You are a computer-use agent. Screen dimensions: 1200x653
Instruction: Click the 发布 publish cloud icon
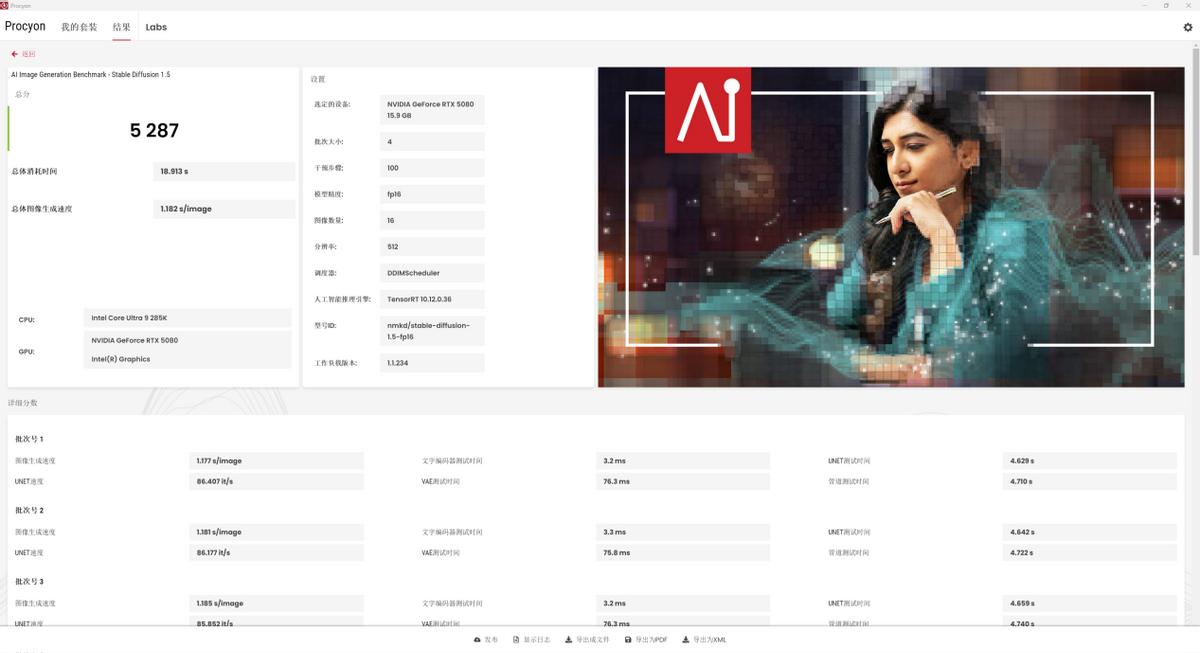[476, 640]
